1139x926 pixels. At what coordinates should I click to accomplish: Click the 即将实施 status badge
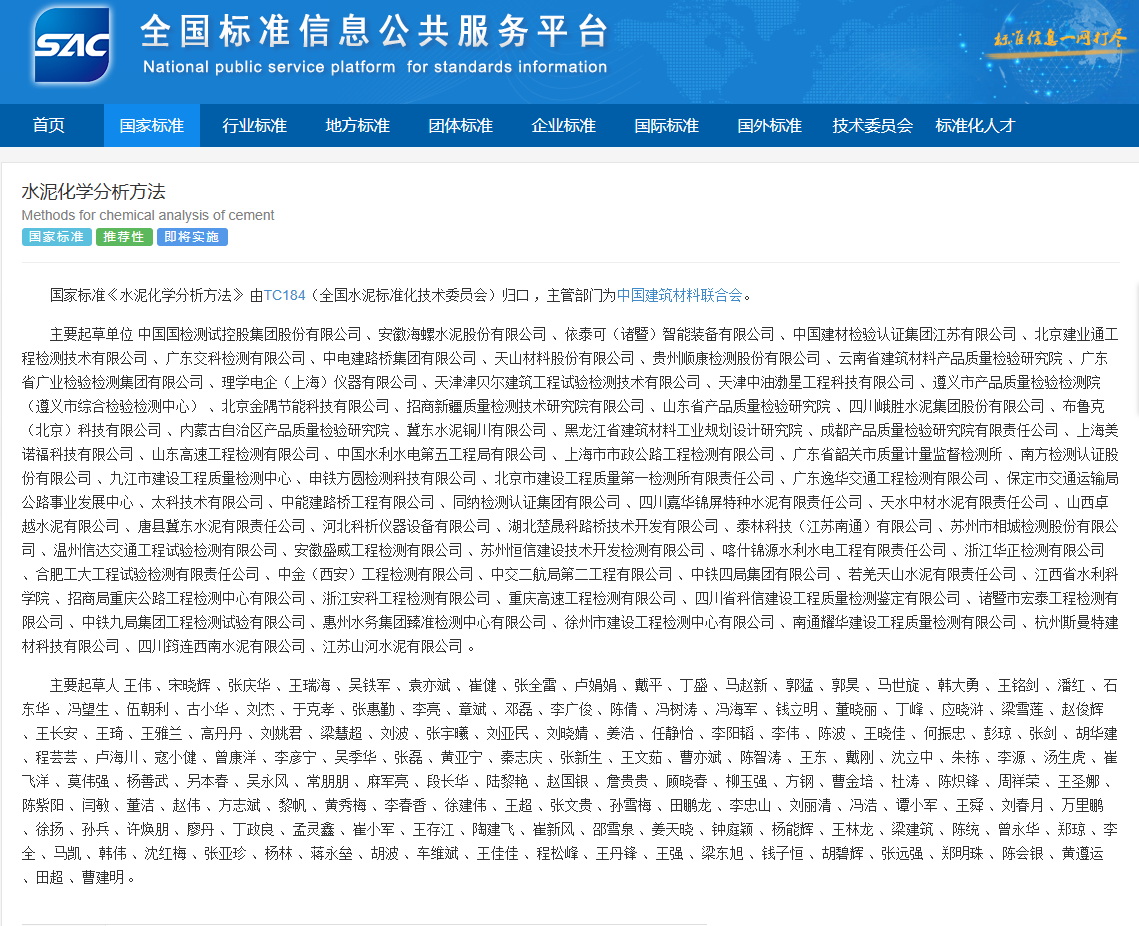coord(192,237)
